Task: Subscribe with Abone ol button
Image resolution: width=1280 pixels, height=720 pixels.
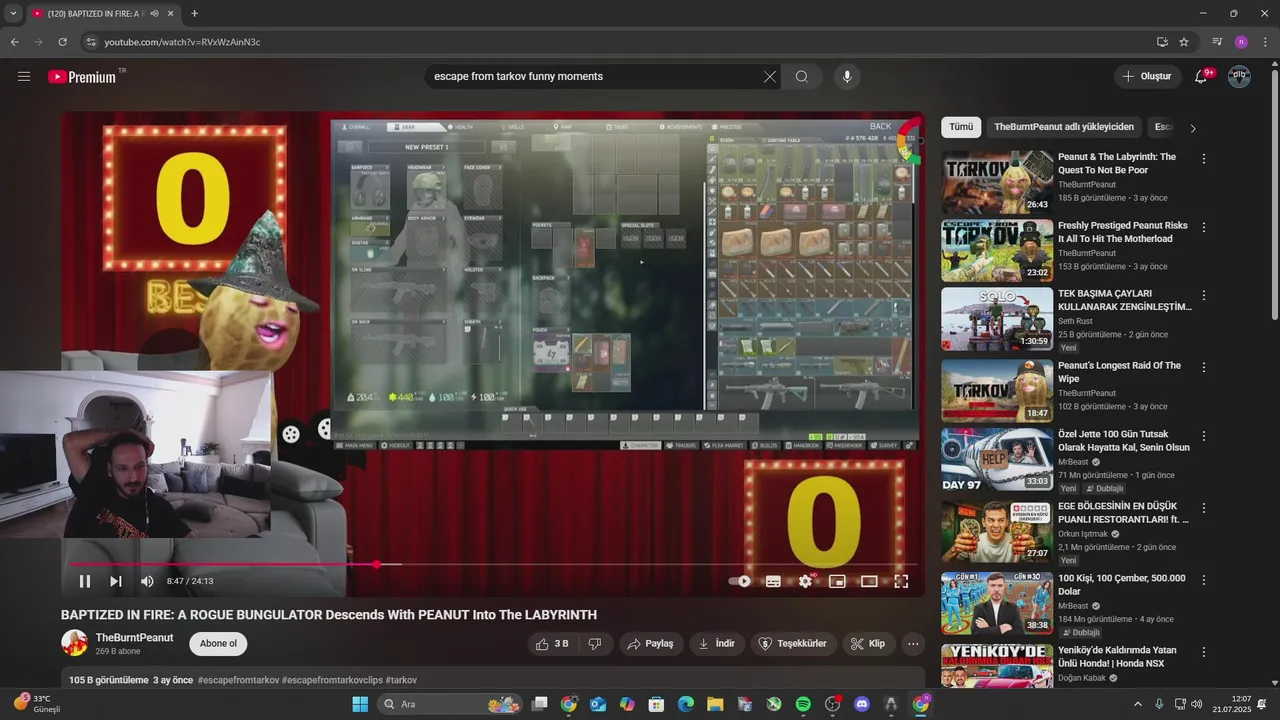Action: click(218, 644)
